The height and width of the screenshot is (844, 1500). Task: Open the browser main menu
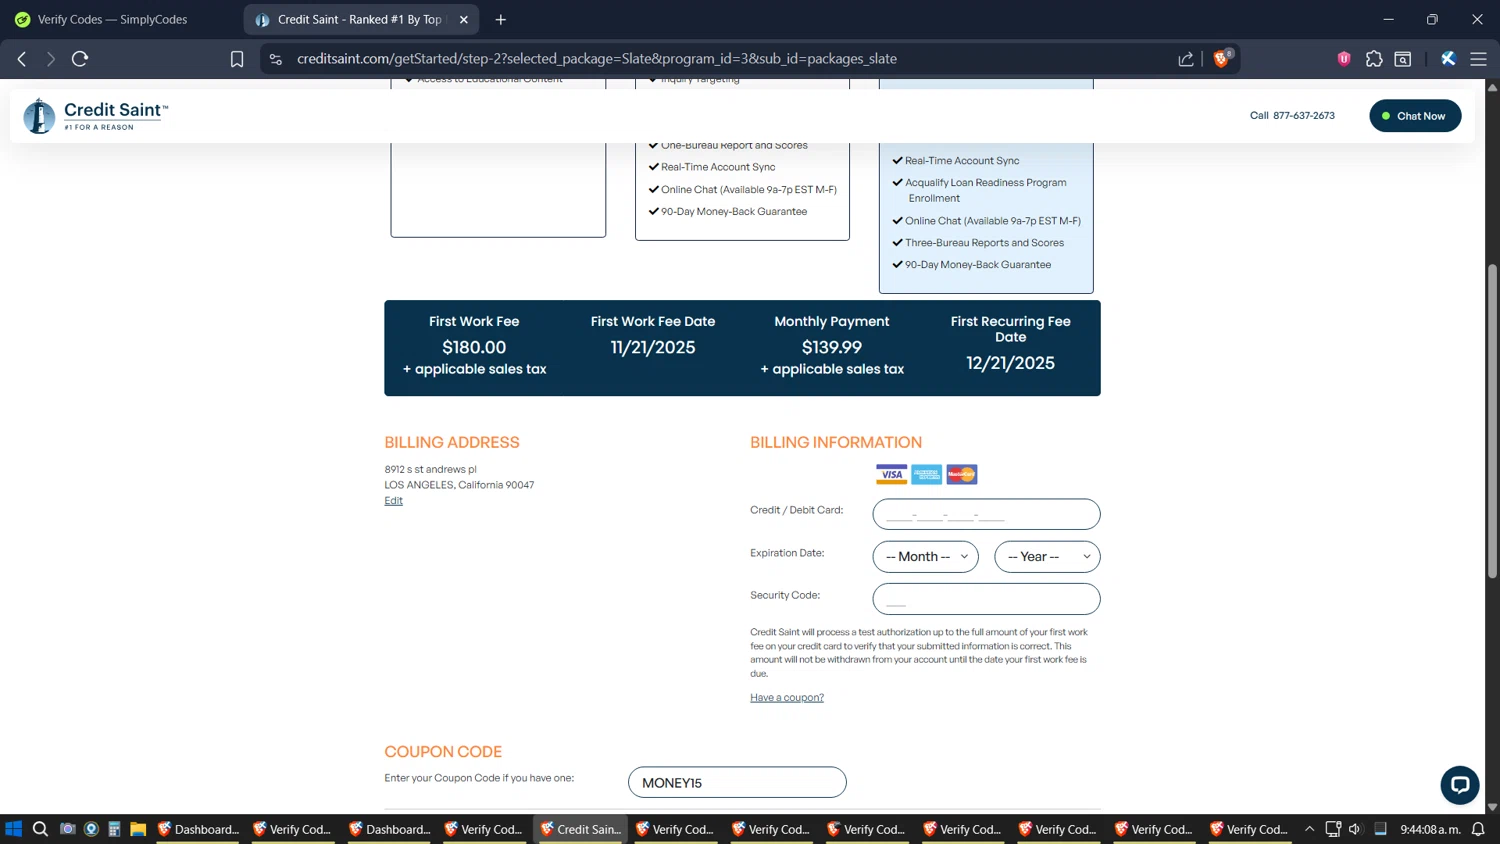pyautogui.click(x=1478, y=59)
